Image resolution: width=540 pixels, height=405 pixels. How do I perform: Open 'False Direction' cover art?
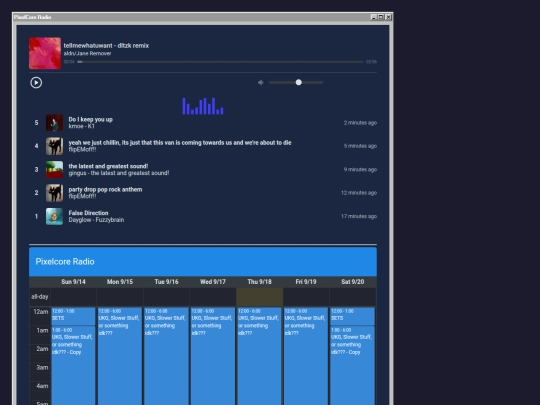click(54, 216)
